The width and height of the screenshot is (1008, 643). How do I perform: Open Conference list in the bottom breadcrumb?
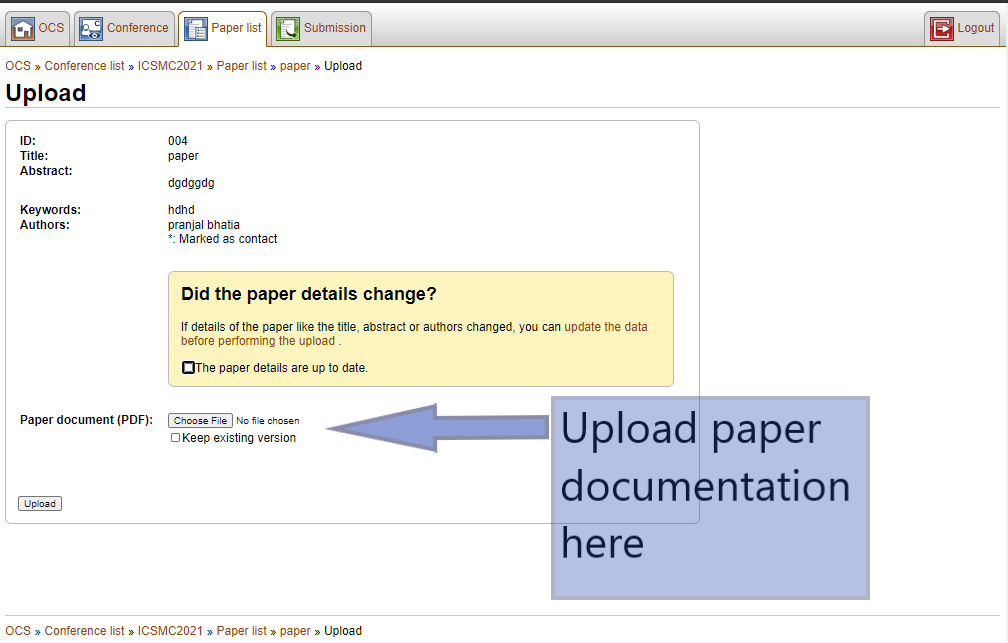pyautogui.click(x=84, y=631)
